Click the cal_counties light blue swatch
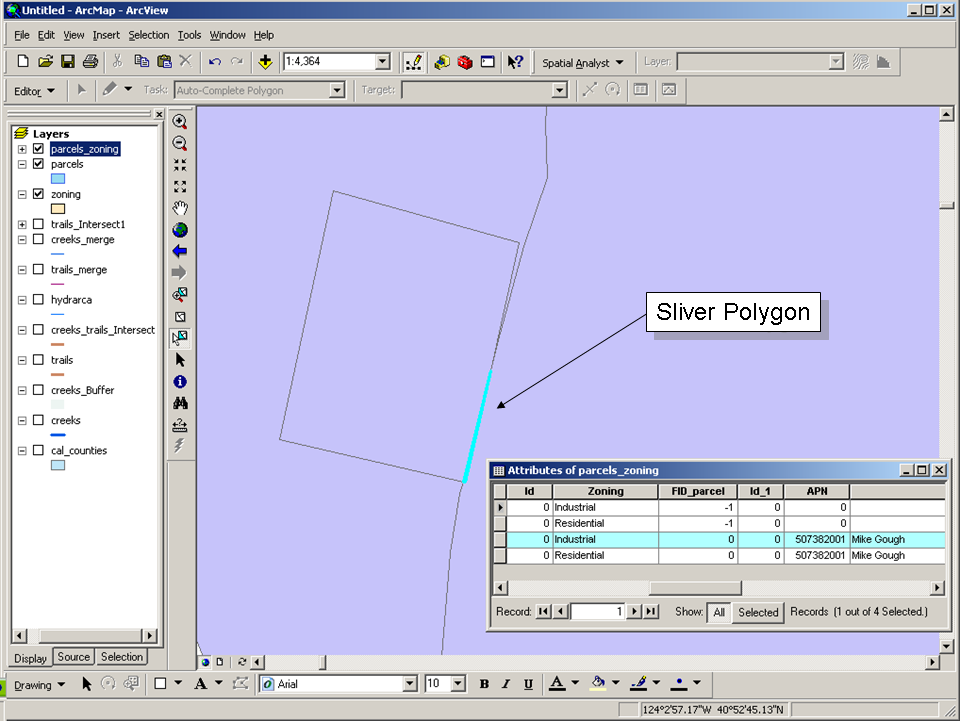 pyautogui.click(x=58, y=465)
